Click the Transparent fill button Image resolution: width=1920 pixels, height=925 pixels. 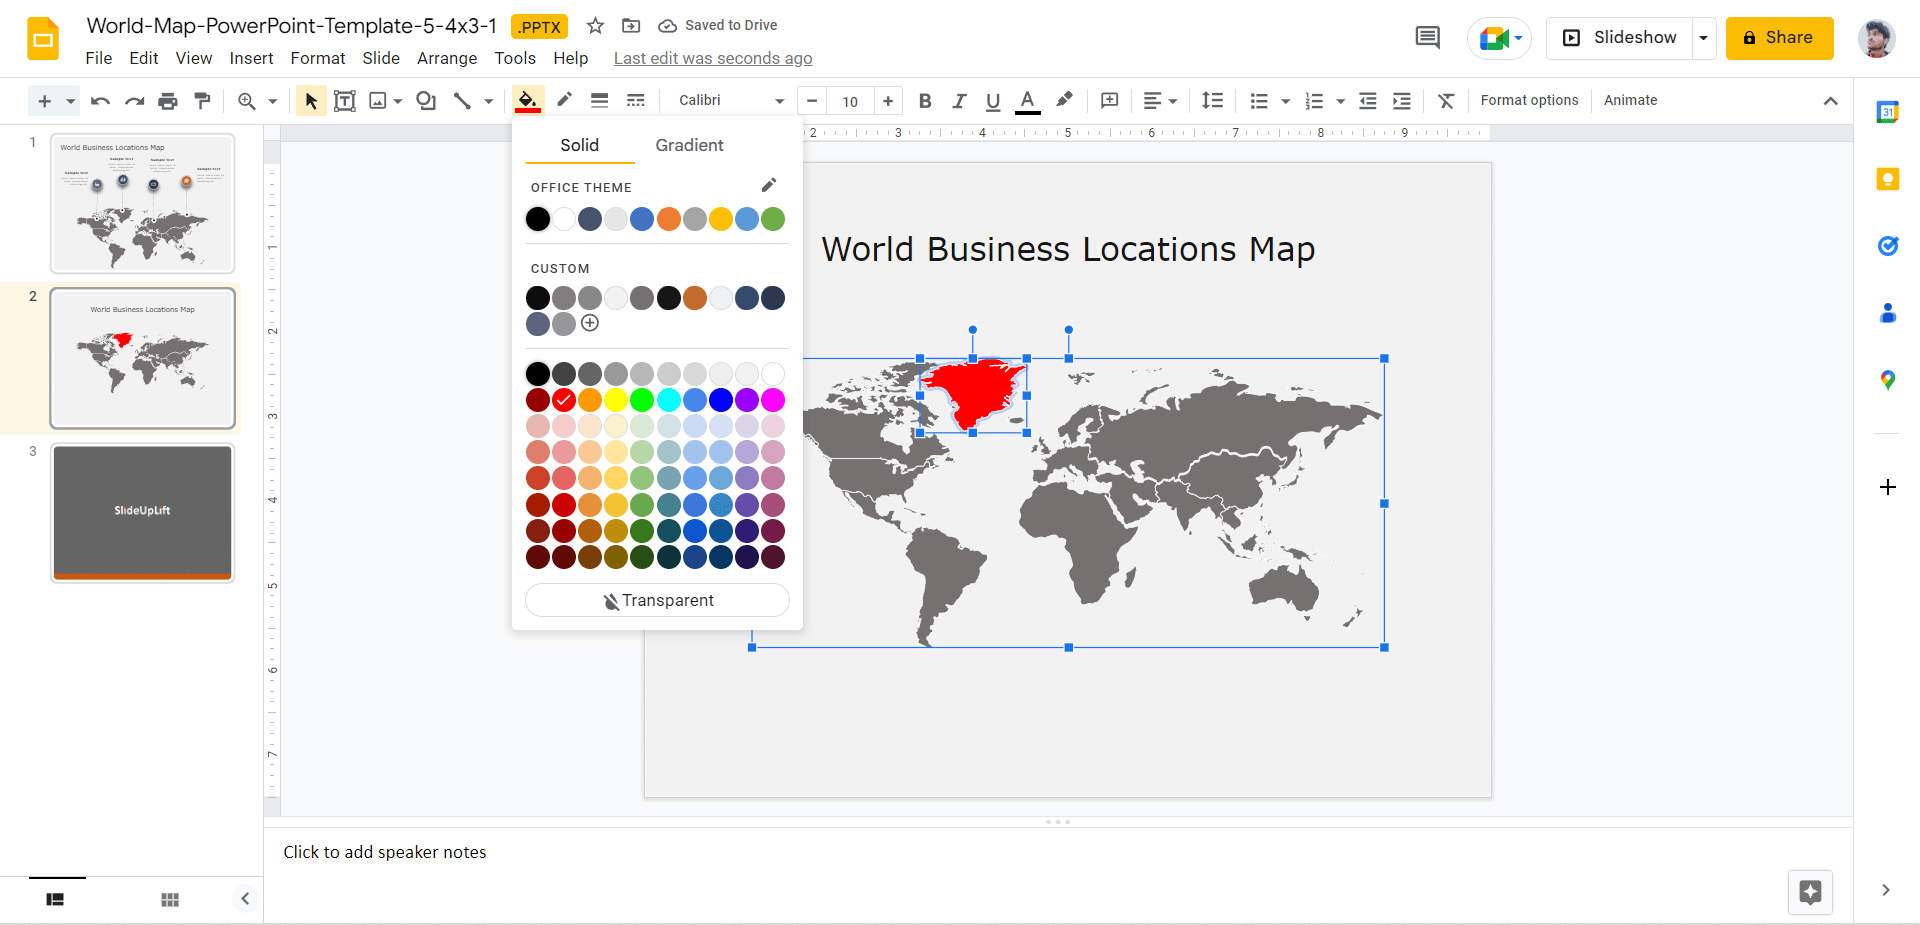point(657,600)
